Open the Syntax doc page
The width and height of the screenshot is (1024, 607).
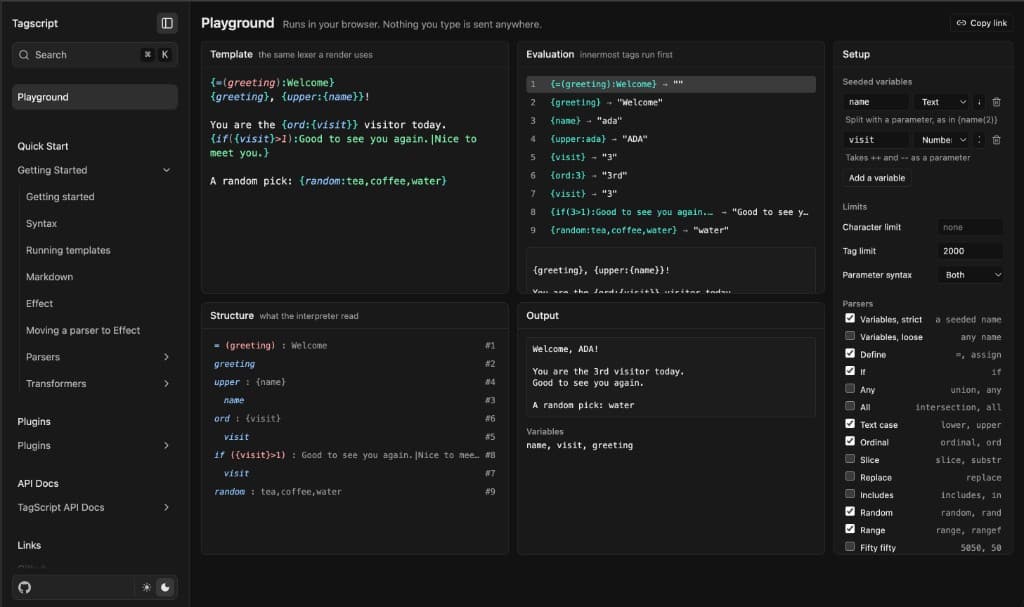pos(41,223)
